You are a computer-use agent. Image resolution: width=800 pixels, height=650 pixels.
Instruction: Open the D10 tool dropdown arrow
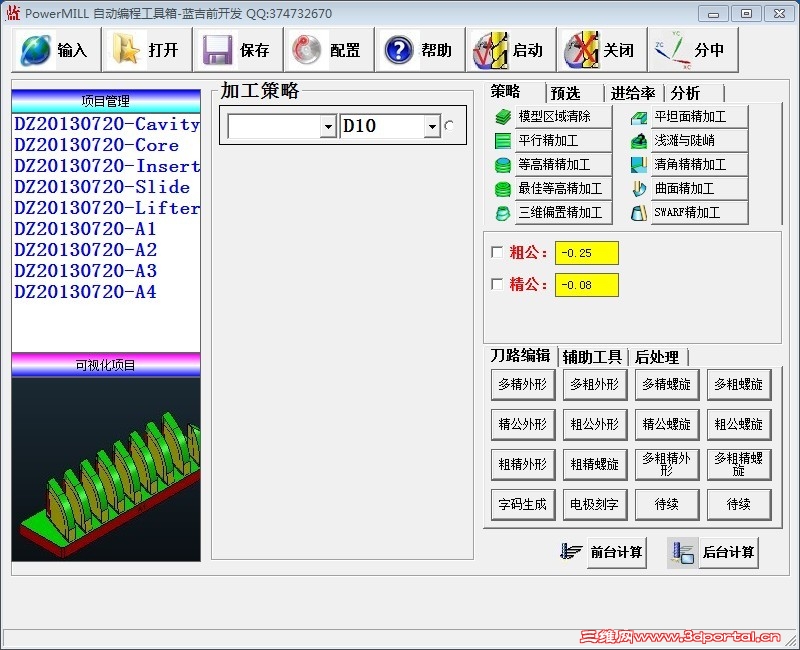(x=432, y=126)
